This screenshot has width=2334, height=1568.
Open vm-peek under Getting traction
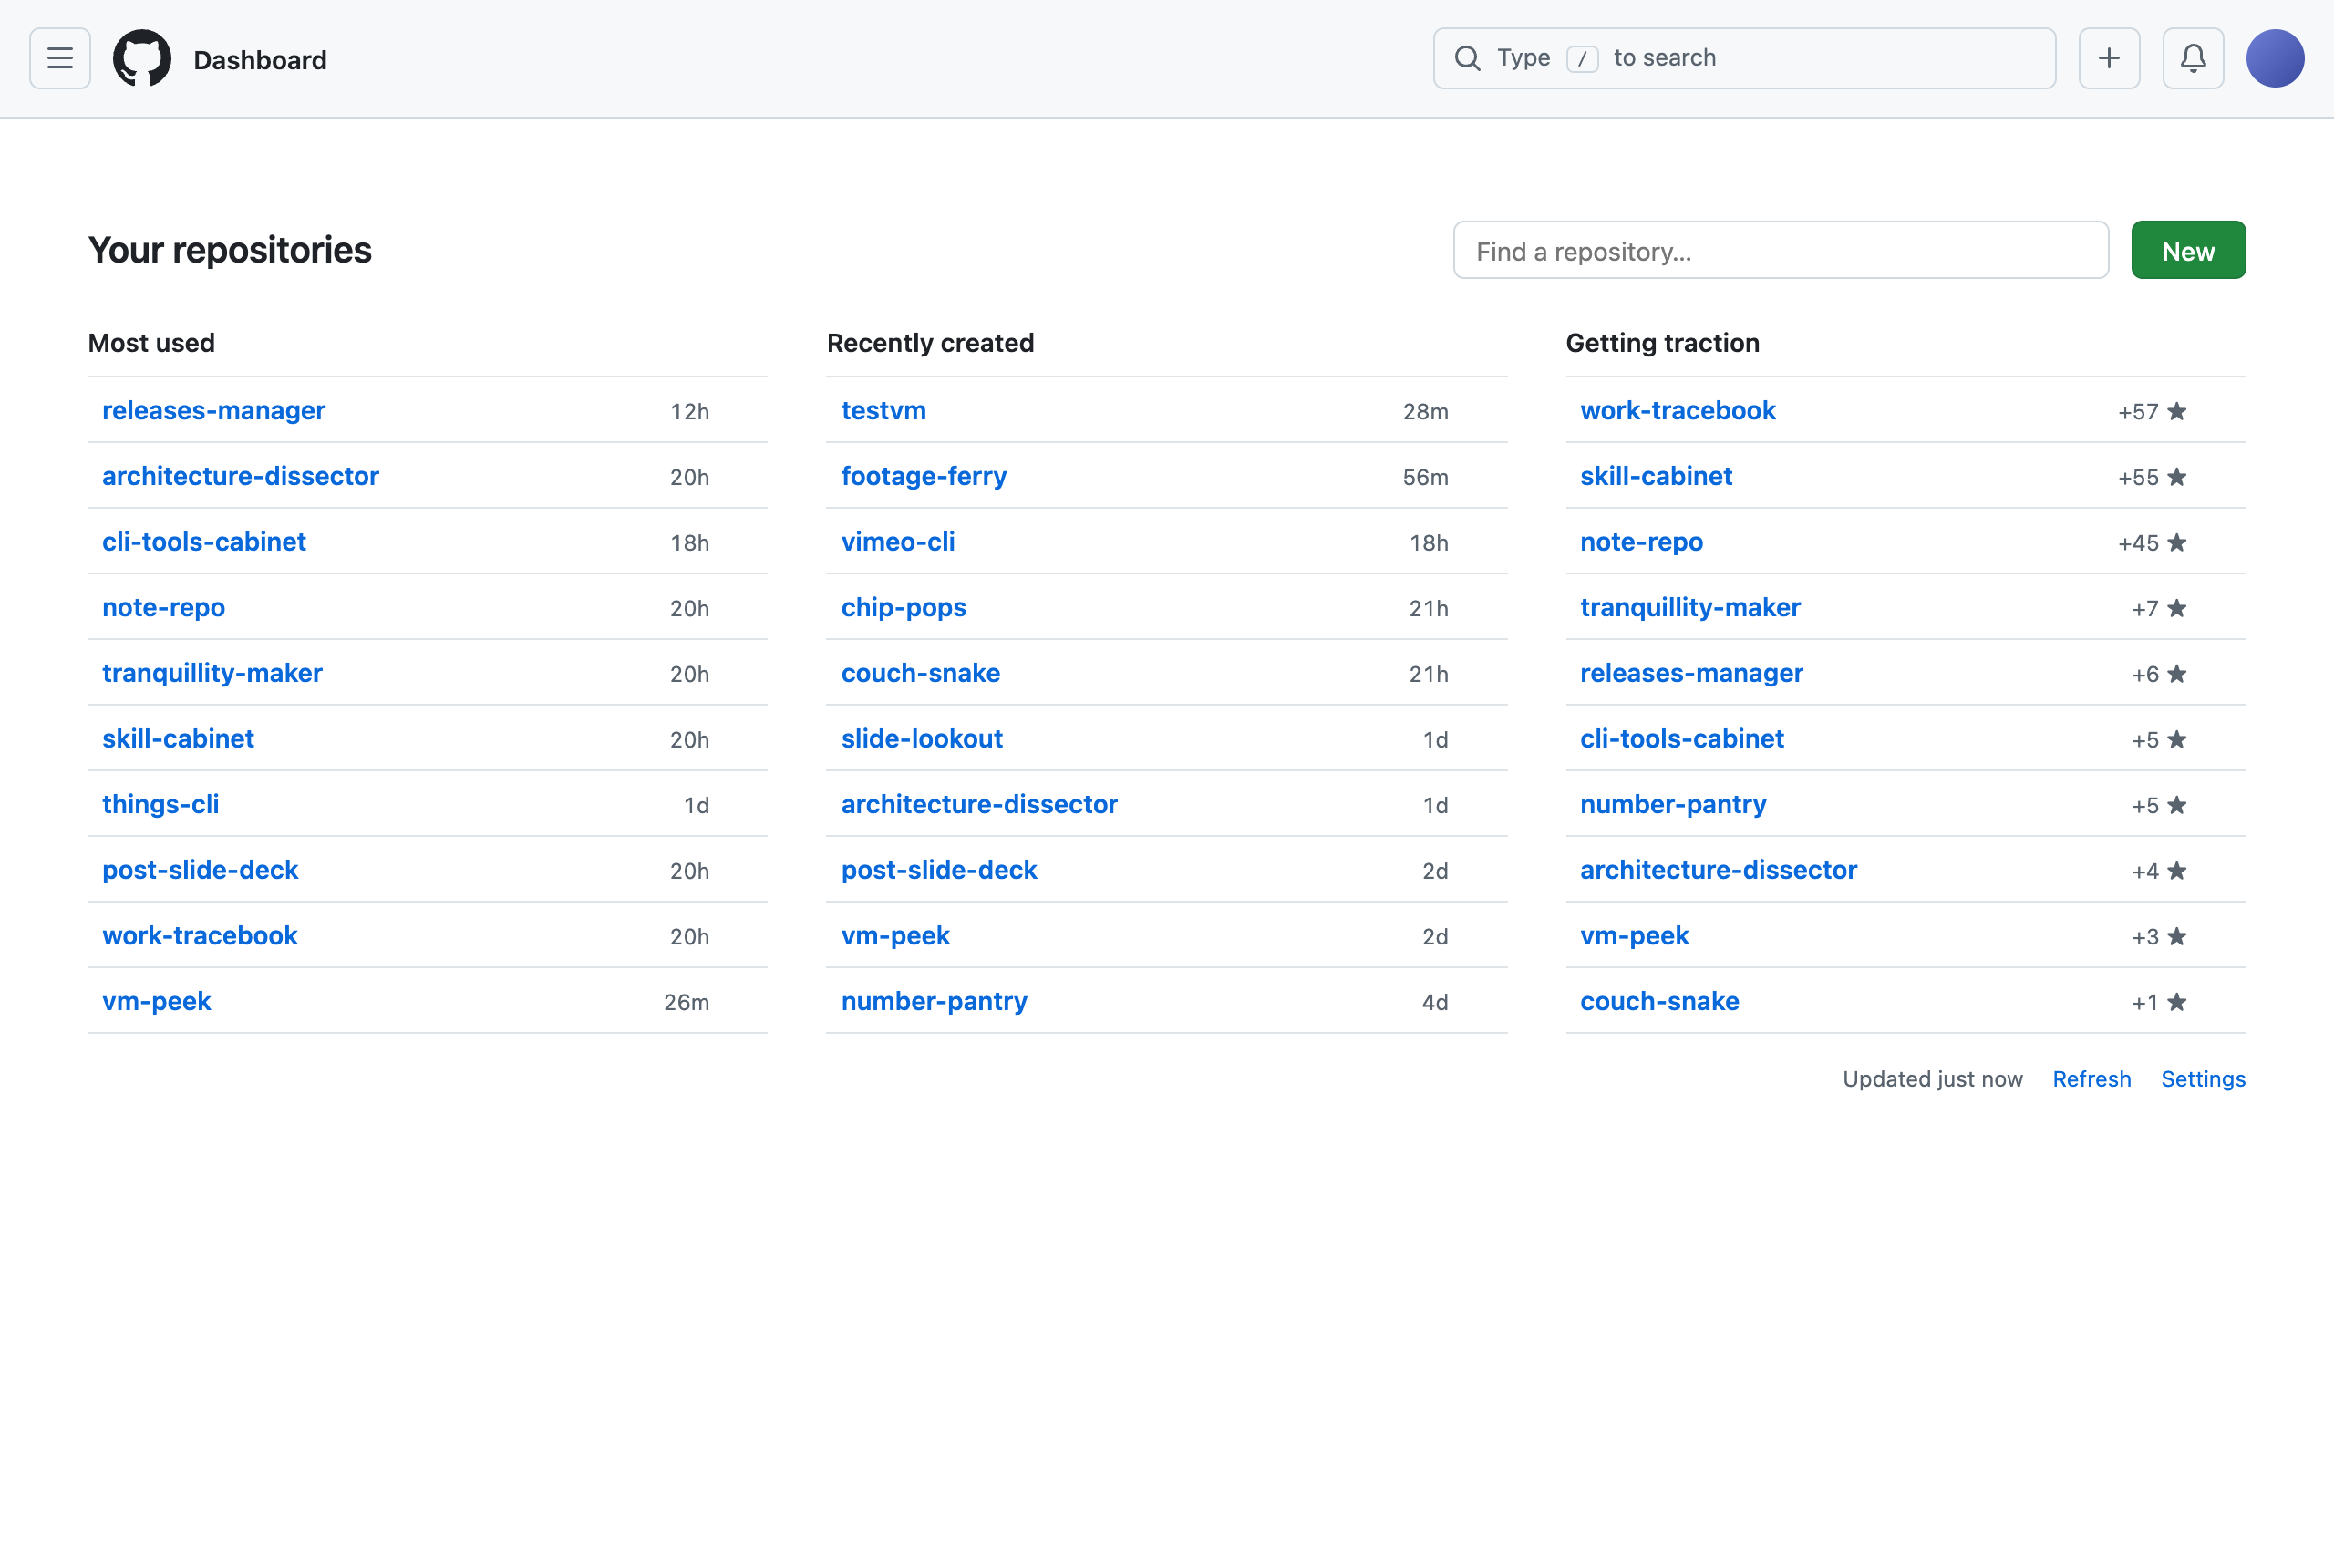1634,935
